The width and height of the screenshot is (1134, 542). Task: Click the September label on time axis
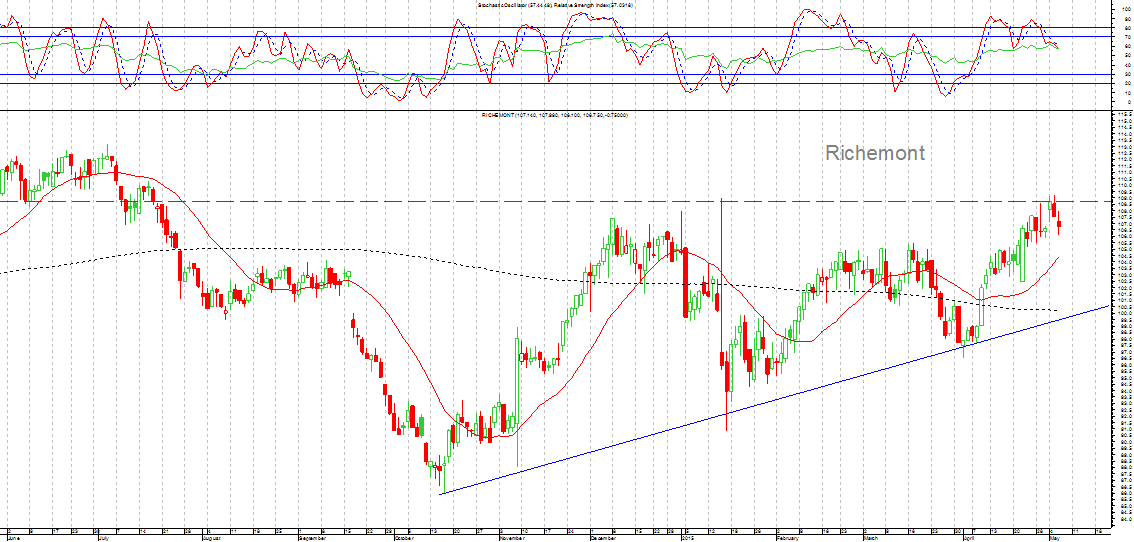[312, 538]
